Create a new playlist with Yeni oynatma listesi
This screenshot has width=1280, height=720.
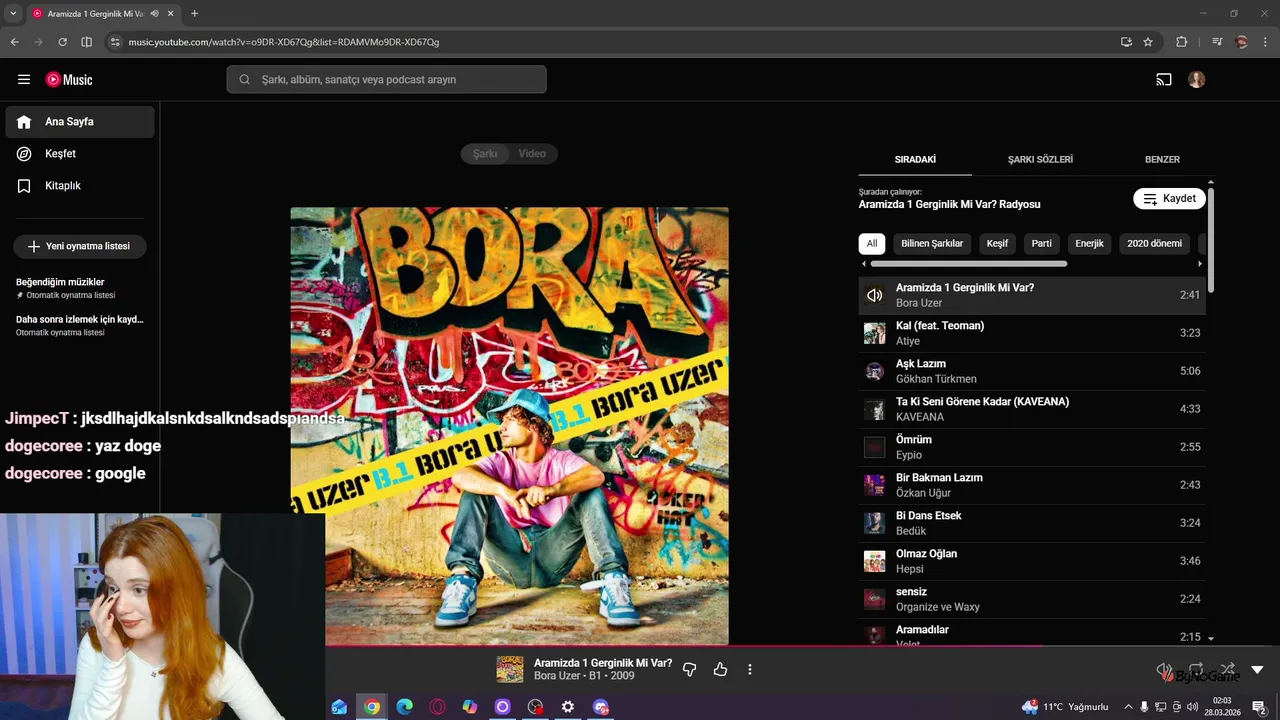click(x=80, y=246)
